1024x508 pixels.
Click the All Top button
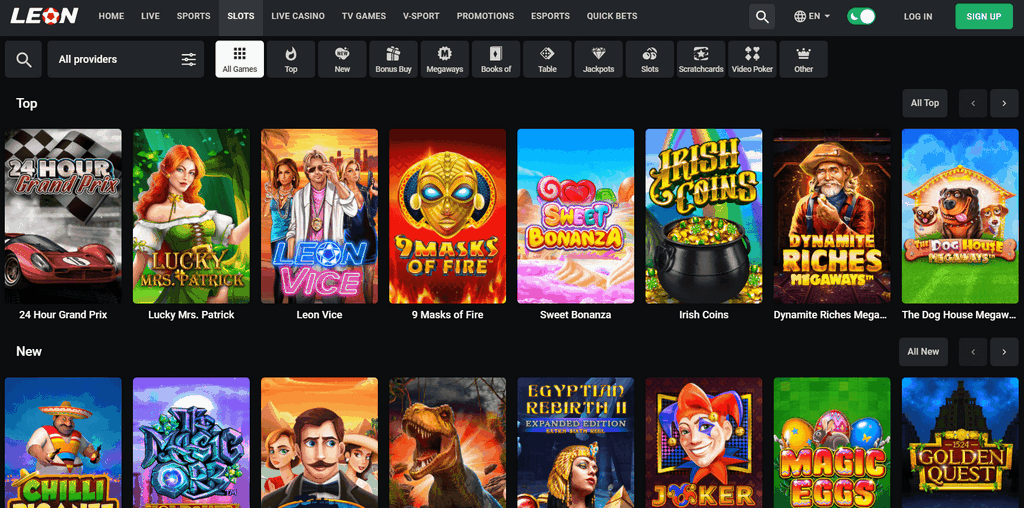924,103
